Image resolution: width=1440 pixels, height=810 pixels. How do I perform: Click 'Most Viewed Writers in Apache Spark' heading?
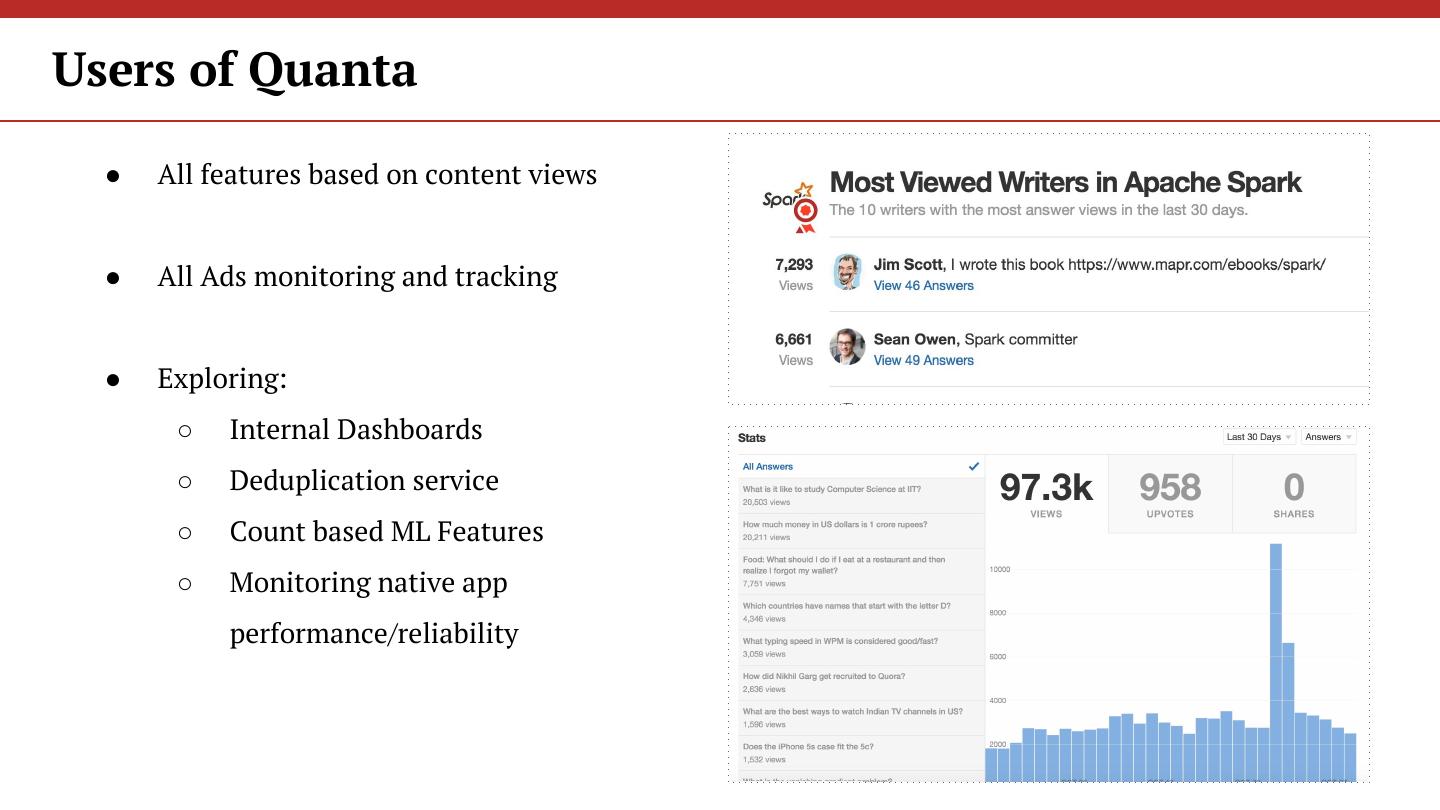[1066, 183]
